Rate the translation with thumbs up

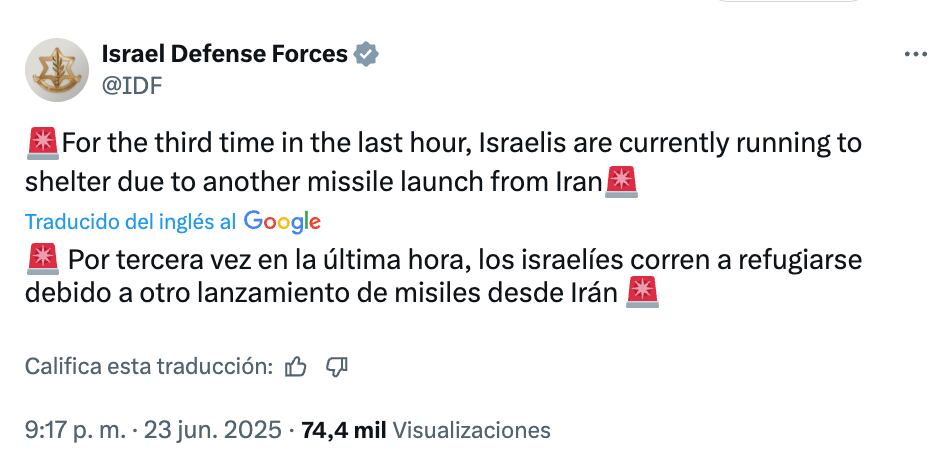295,367
